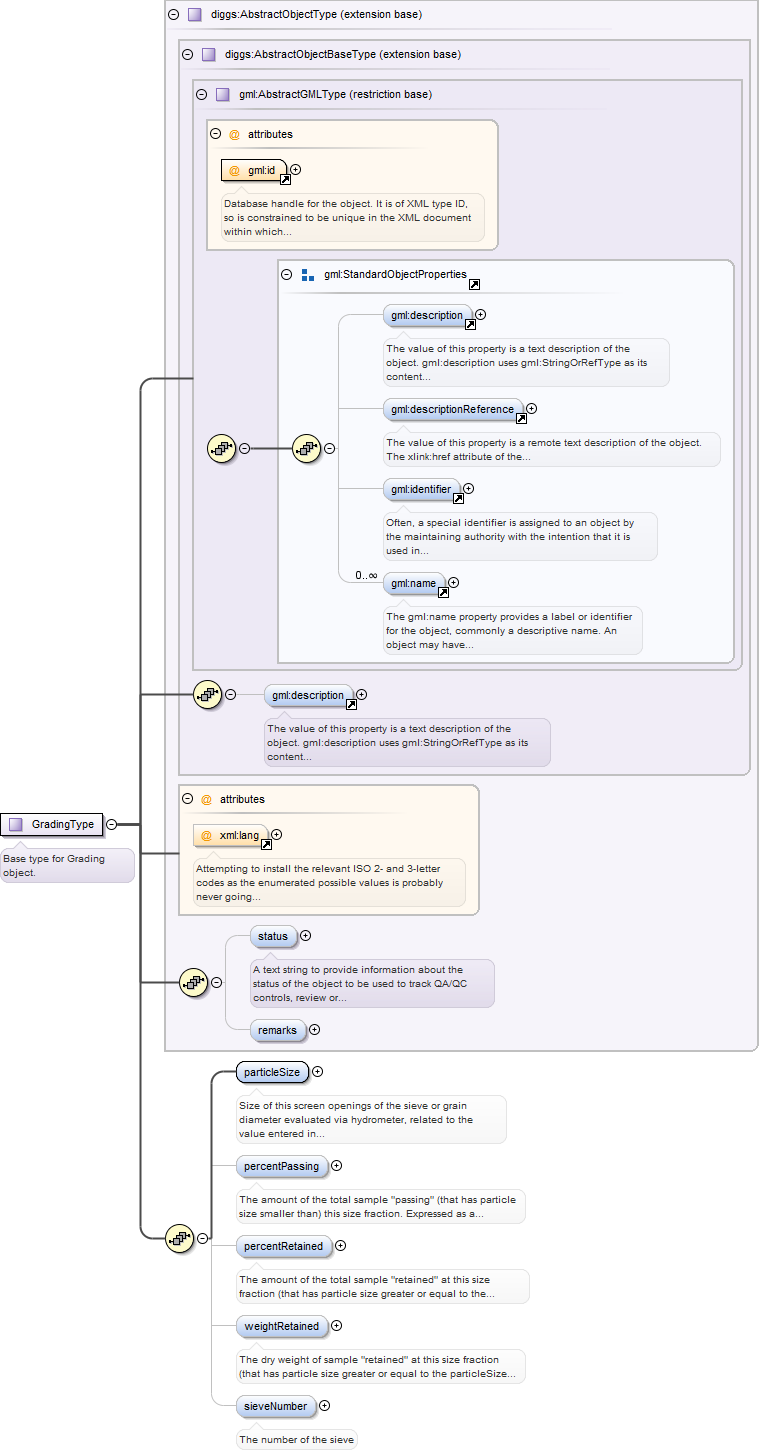Click the link arrow under gml:identifier
760x1453 pixels.
tap(458, 499)
